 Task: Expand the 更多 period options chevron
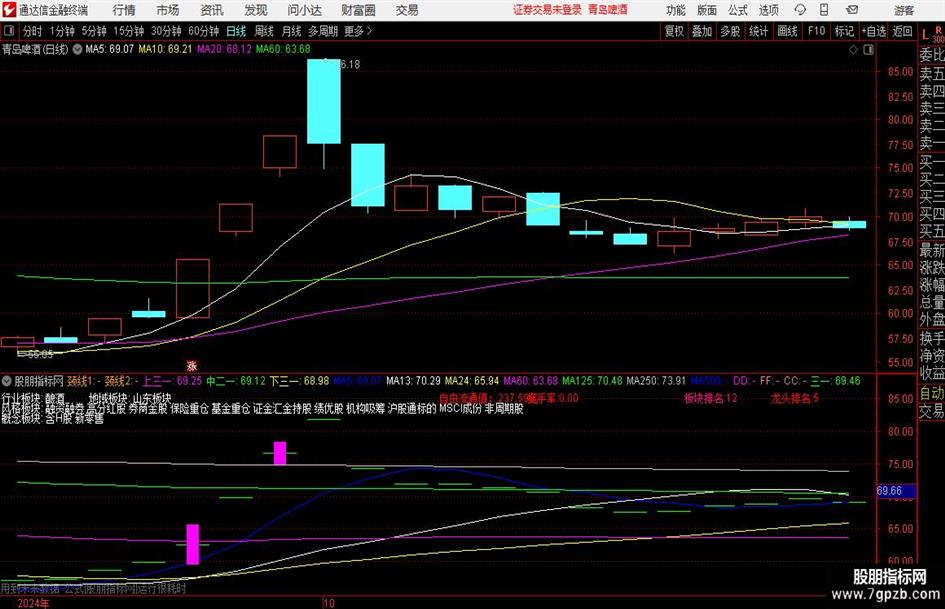pyautogui.click(x=369, y=31)
